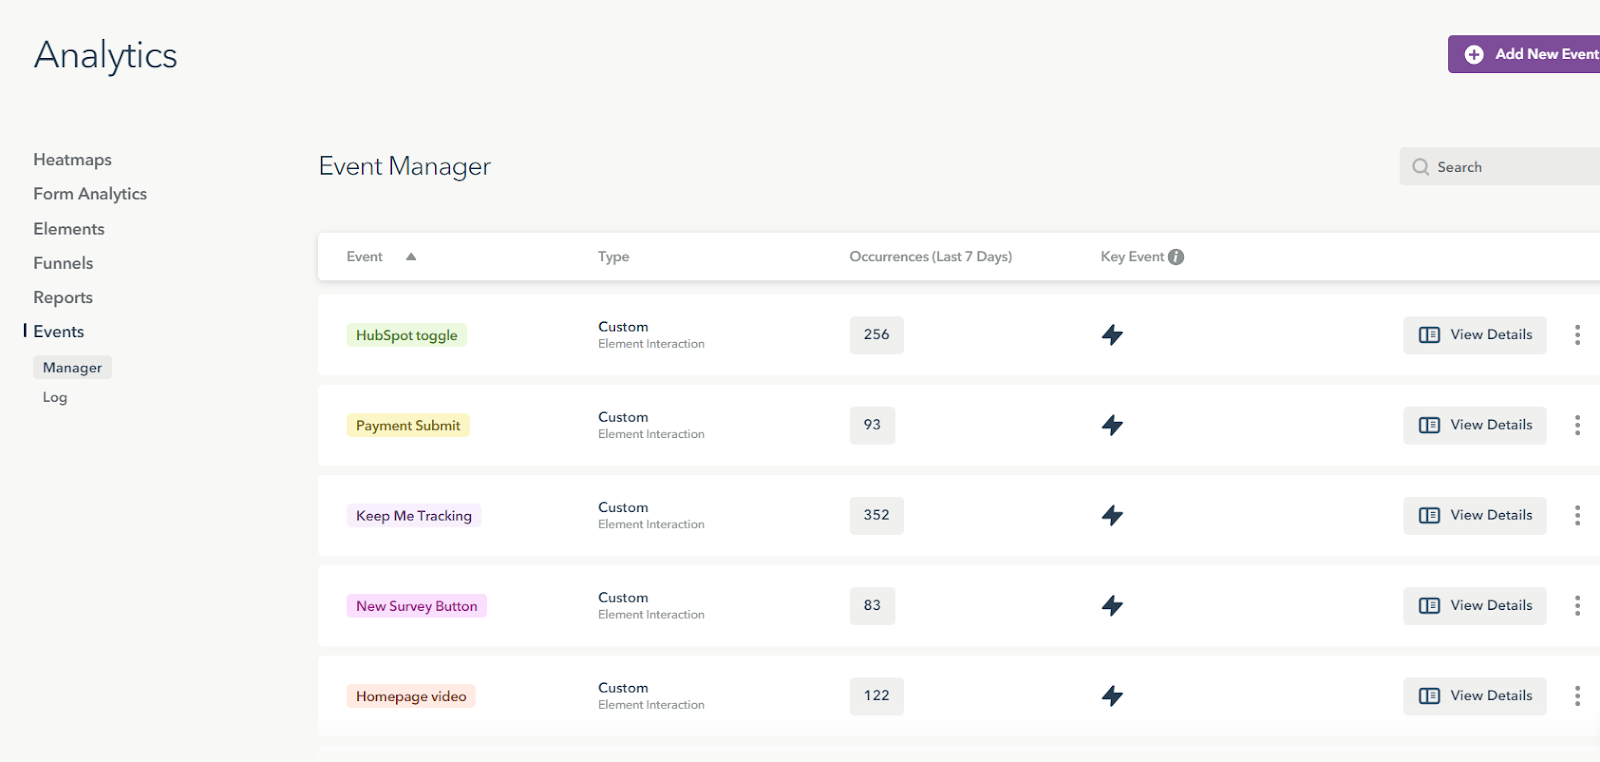The width and height of the screenshot is (1600, 762).
Task: Click Occurrences (Last 7 Days) header
Action: (x=931, y=257)
